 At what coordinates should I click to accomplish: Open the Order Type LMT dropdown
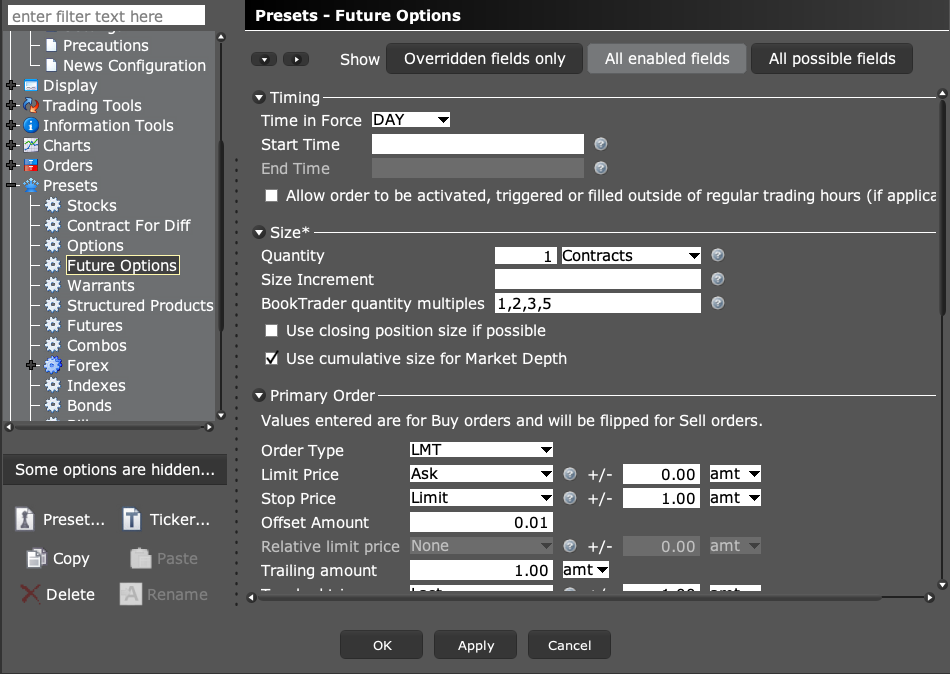point(481,450)
